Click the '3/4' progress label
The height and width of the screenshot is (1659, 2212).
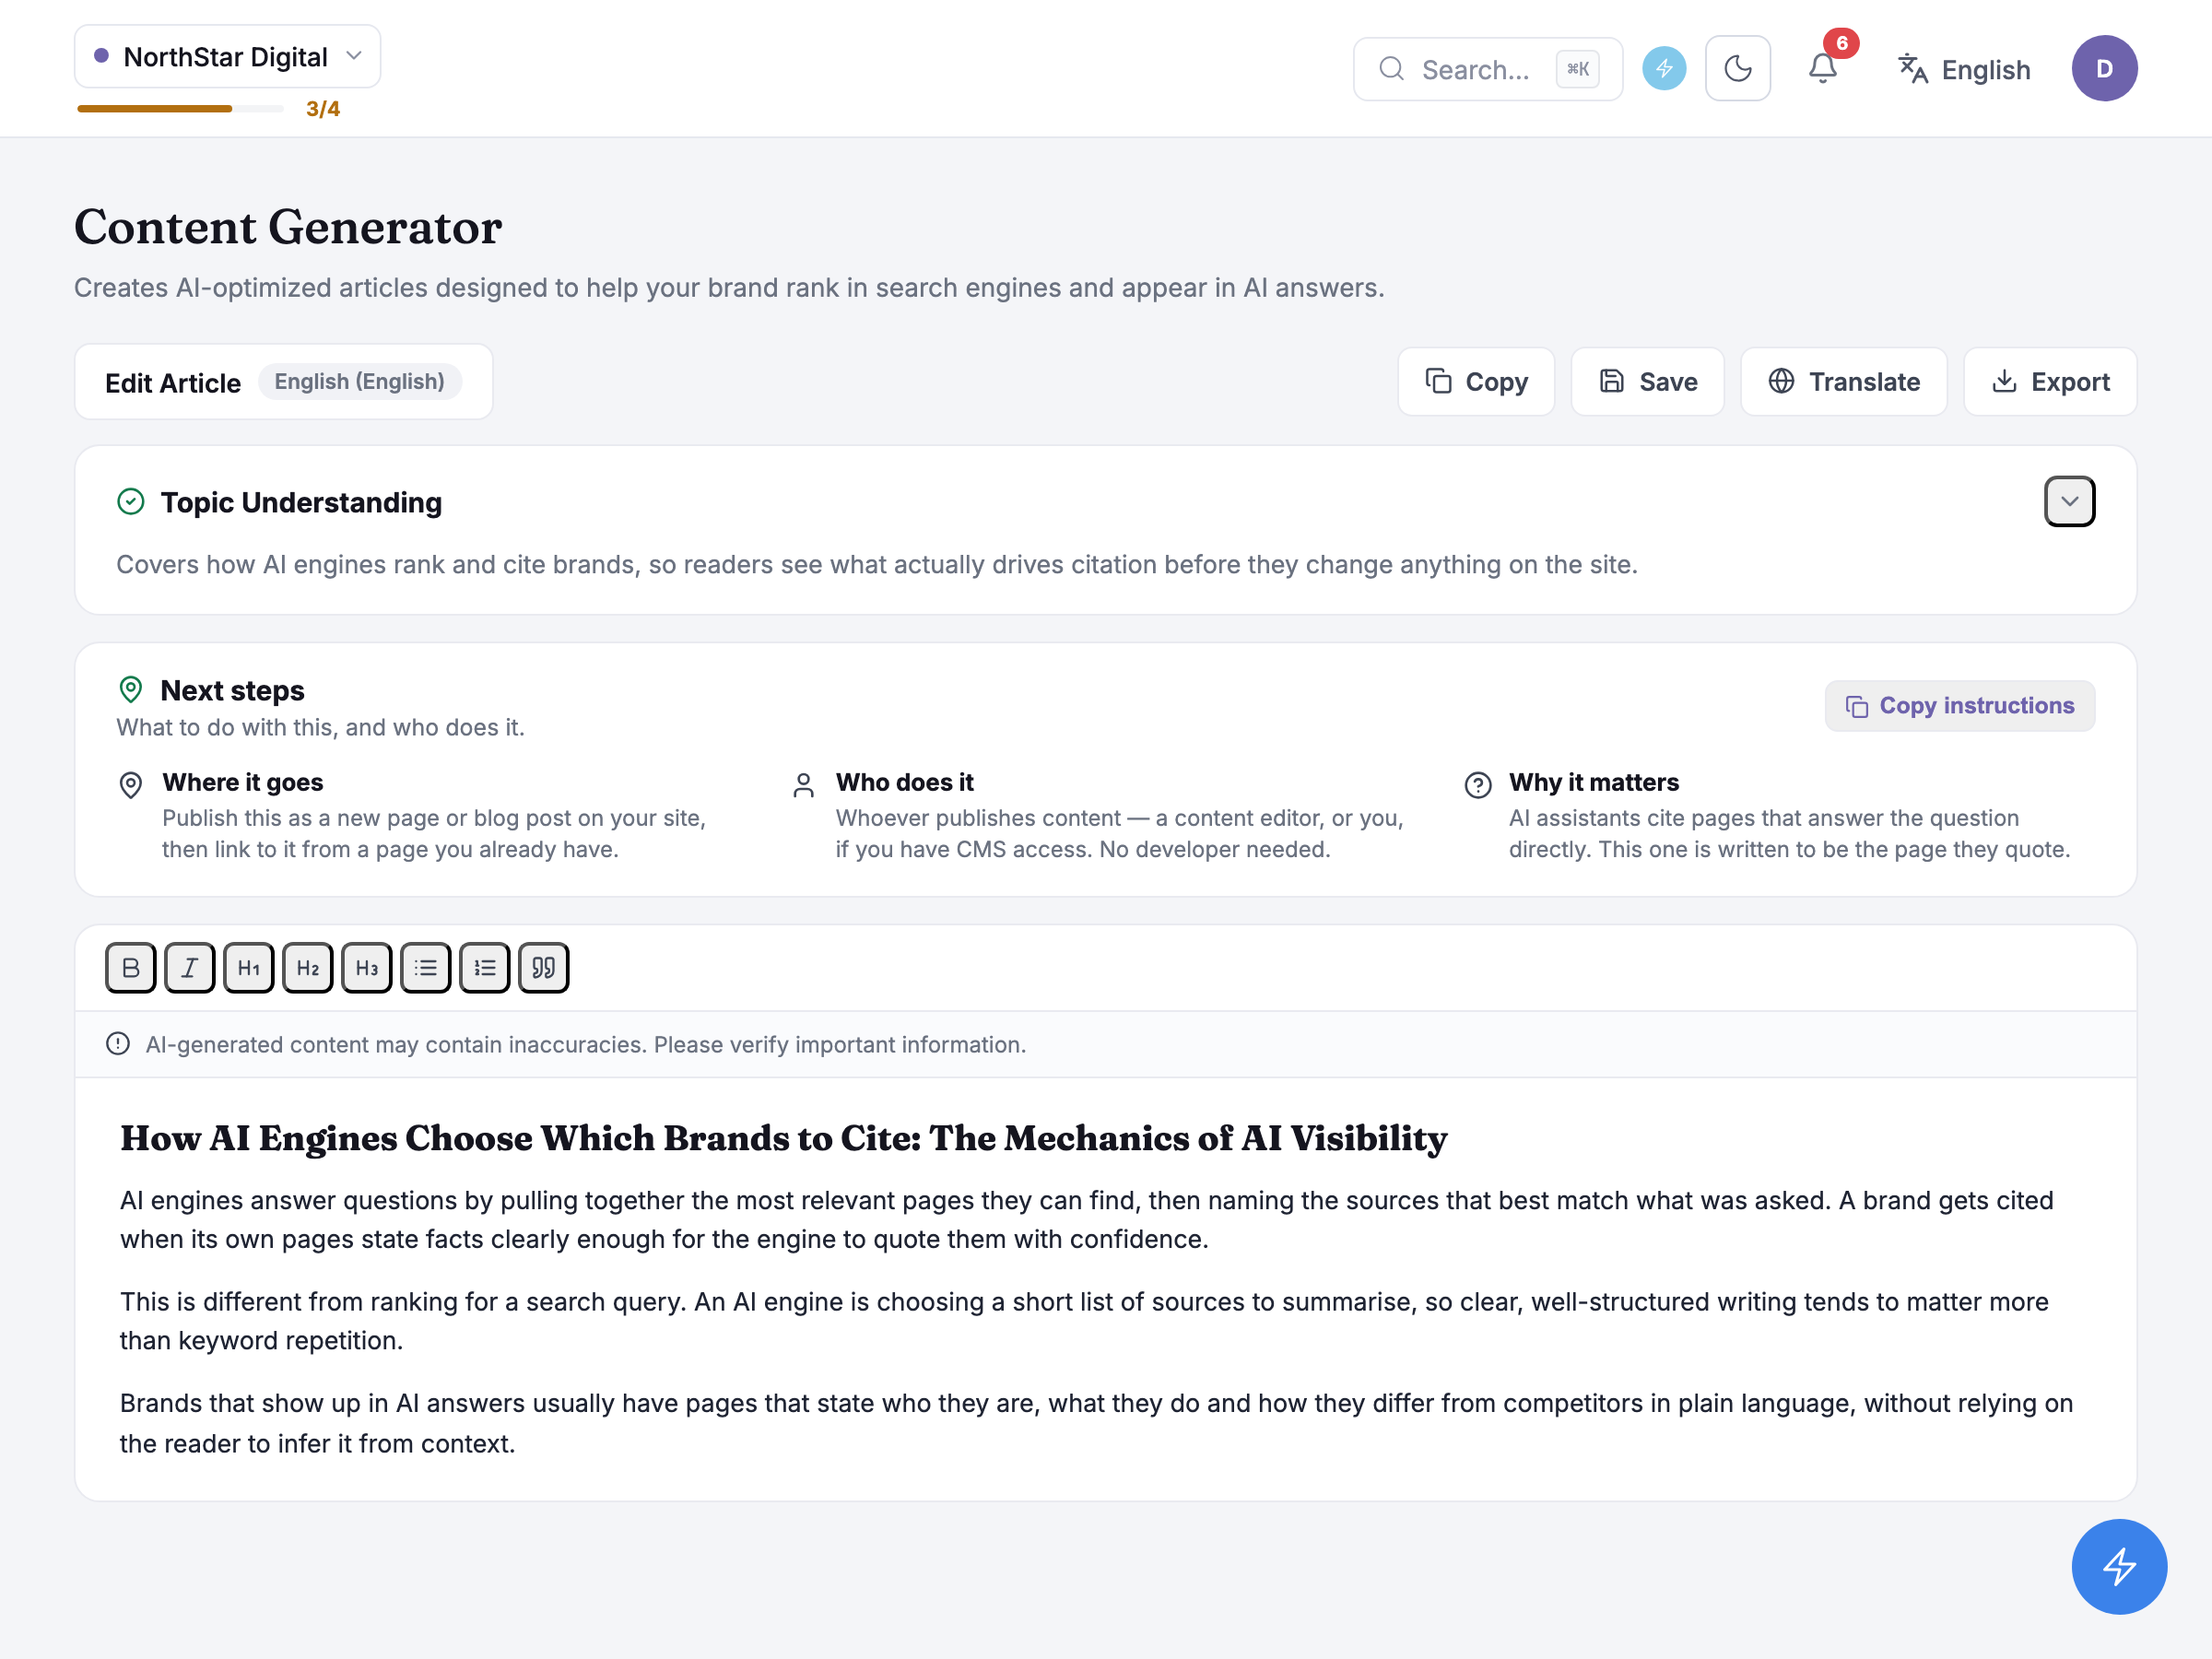[322, 109]
